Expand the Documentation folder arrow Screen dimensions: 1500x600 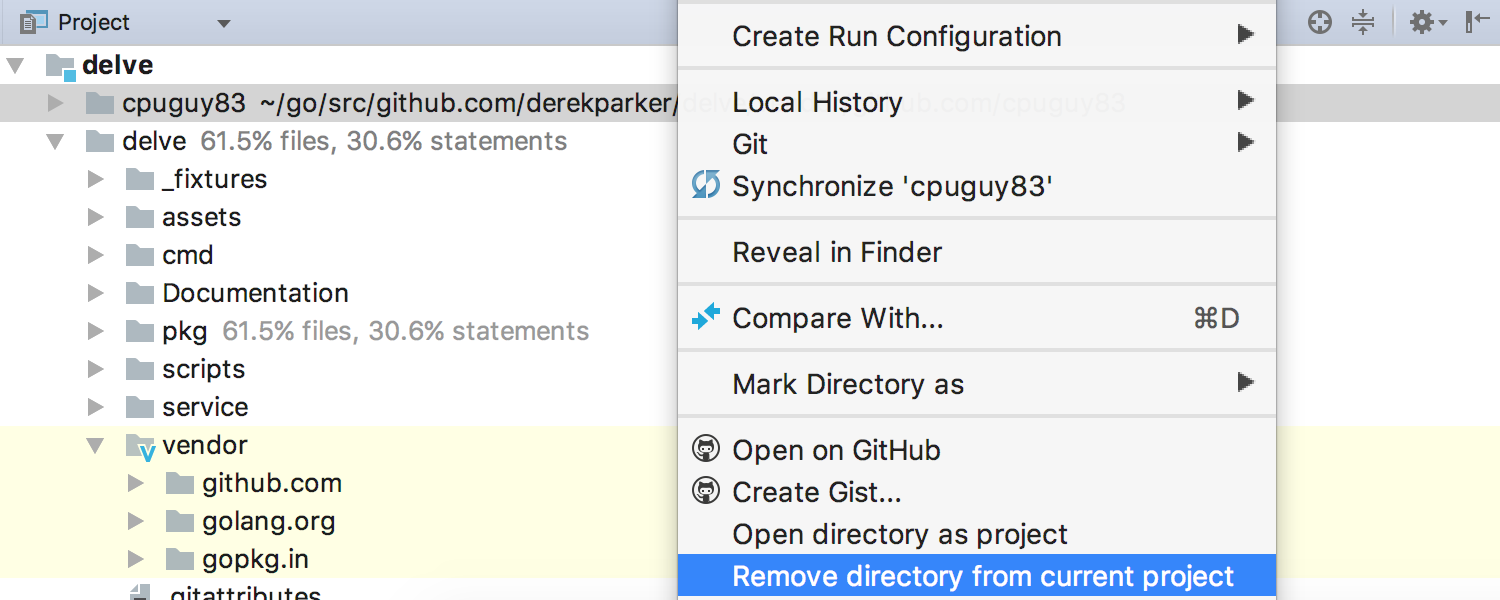click(96, 294)
